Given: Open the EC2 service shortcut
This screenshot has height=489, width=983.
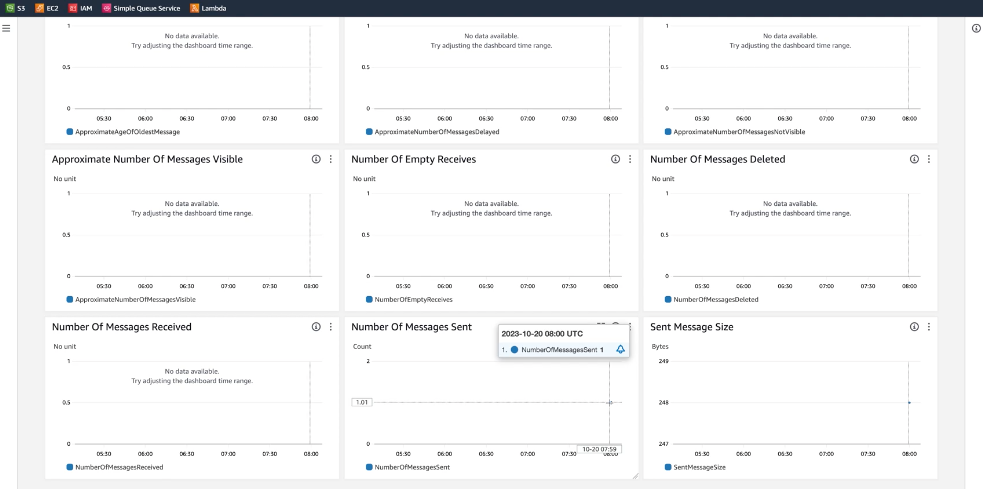Looking at the screenshot, I should click(48, 8).
